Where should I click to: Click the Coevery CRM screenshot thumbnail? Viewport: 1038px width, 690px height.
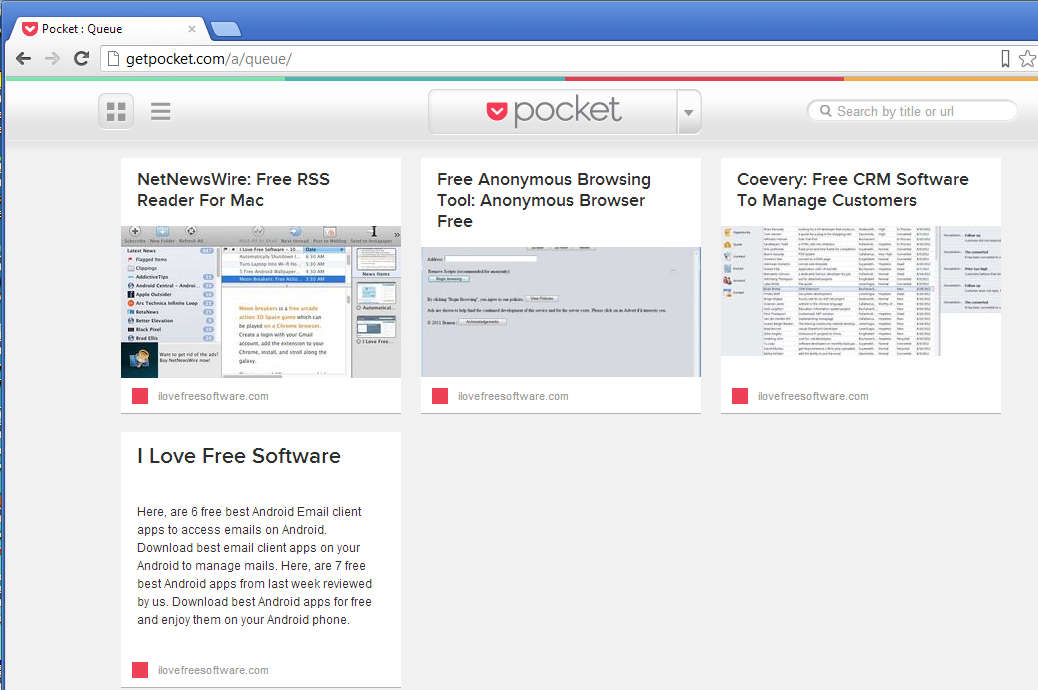point(861,291)
